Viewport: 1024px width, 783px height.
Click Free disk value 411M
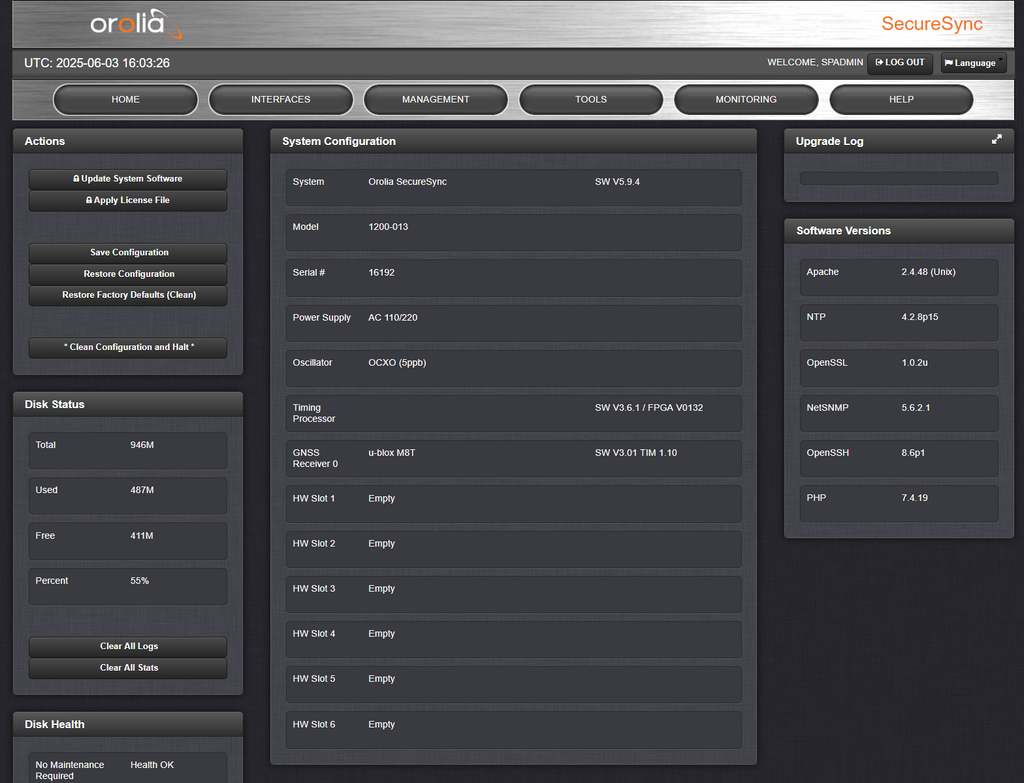click(141, 535)
